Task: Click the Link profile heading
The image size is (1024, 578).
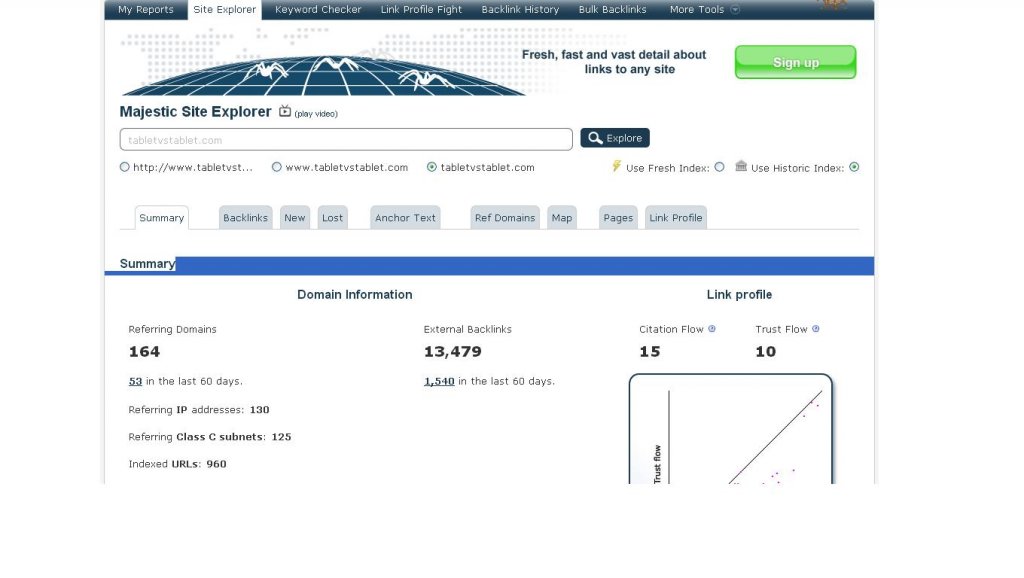Action: (x=739, y=295)
